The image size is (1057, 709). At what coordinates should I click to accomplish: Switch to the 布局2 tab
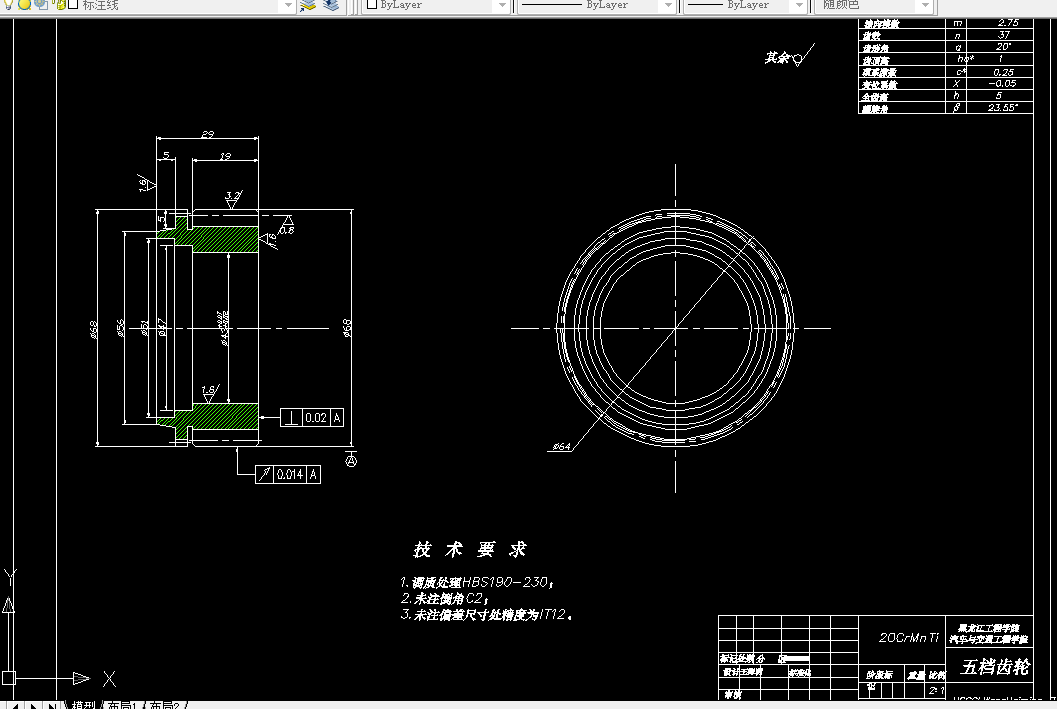point(164,705)
